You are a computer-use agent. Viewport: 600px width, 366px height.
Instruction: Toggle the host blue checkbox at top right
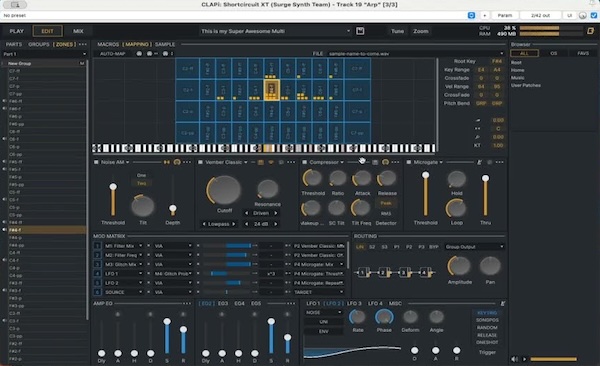(x=593, y=15)
